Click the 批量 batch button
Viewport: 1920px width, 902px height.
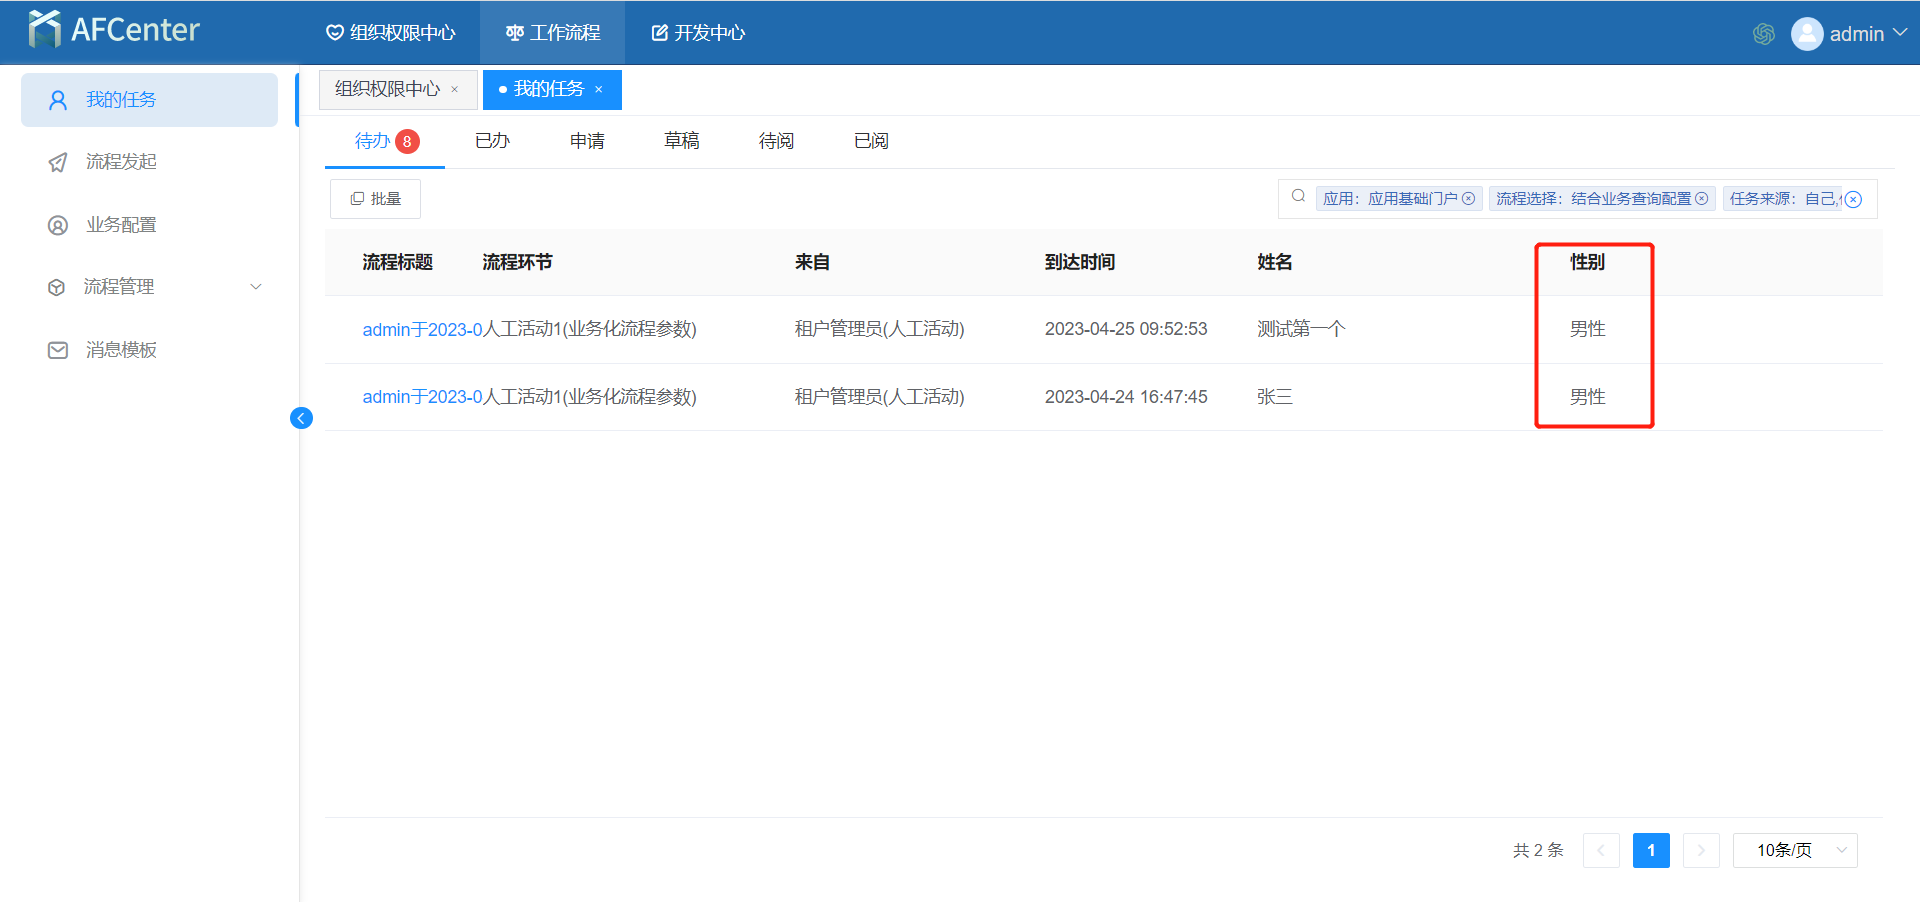pyautogui.click(x=375, y=199)
